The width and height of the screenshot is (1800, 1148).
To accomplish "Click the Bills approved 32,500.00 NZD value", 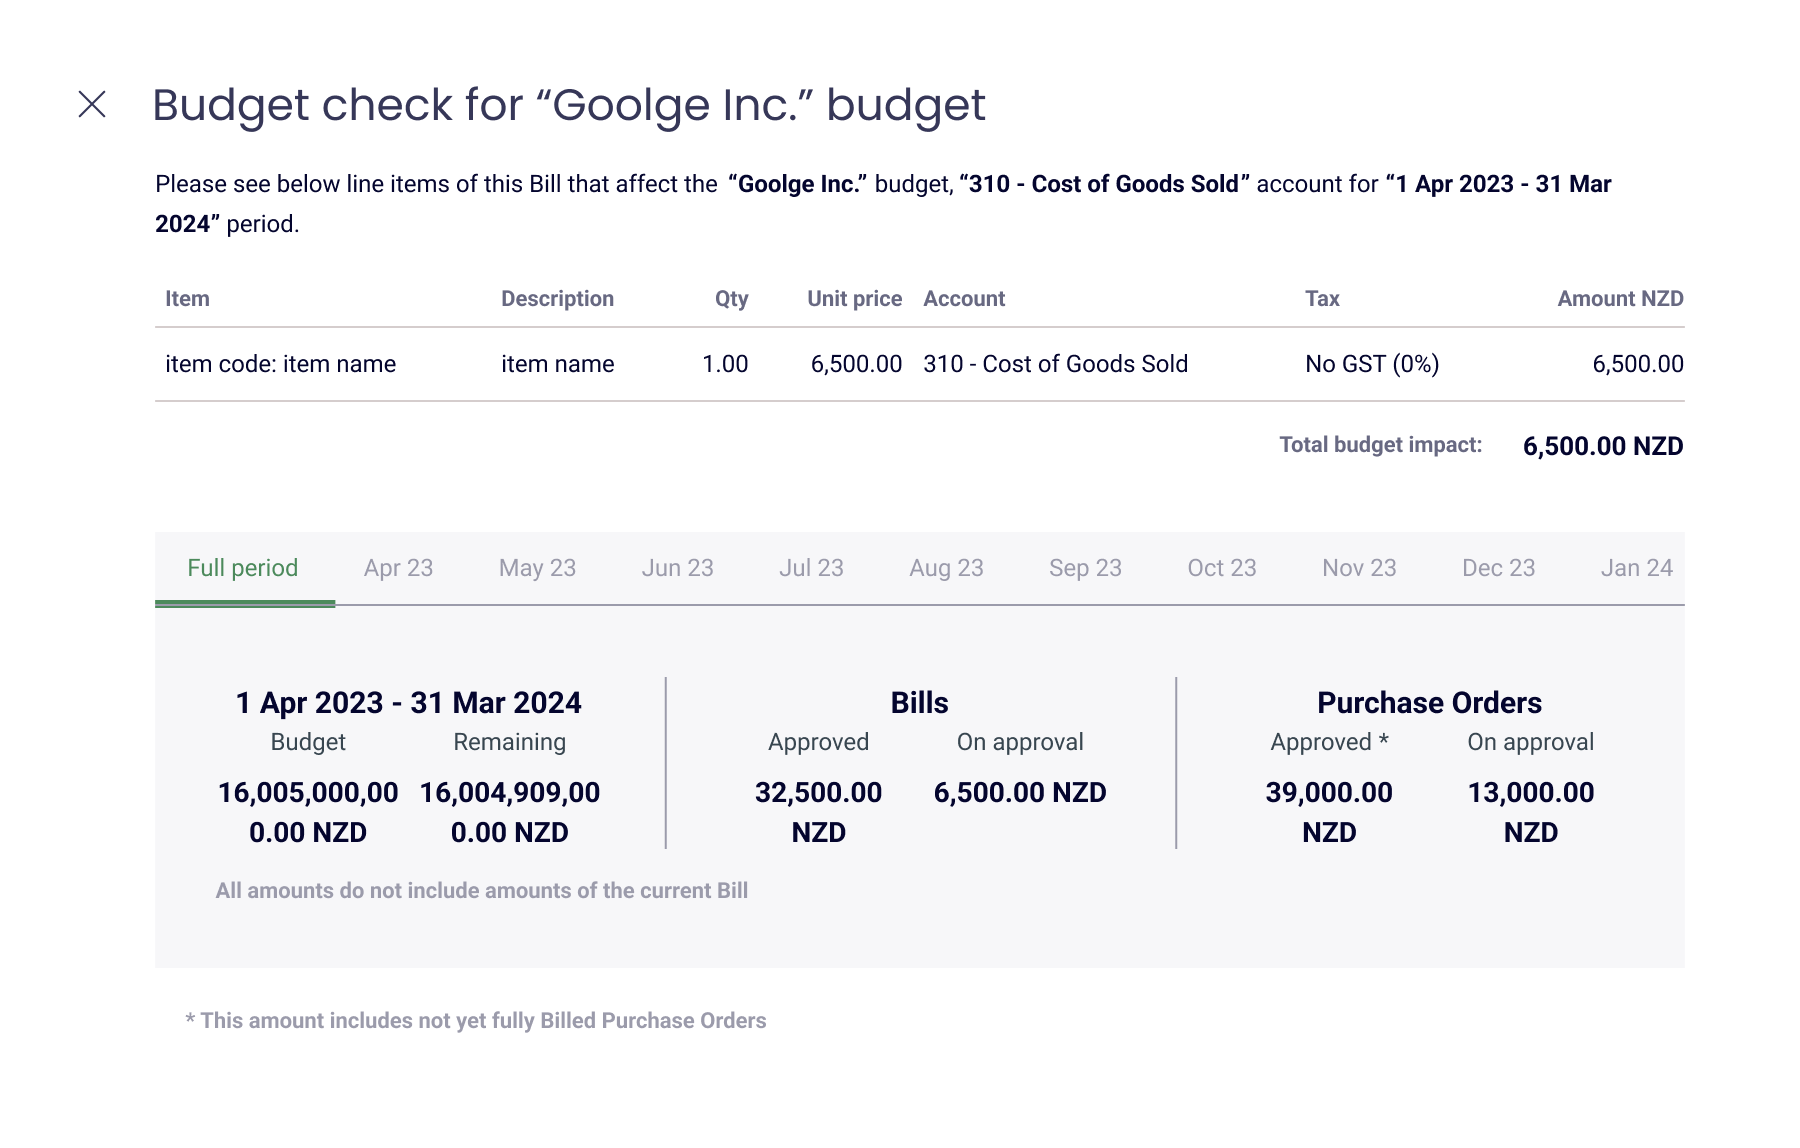I will pyautogui.click(x=818, y=812).
